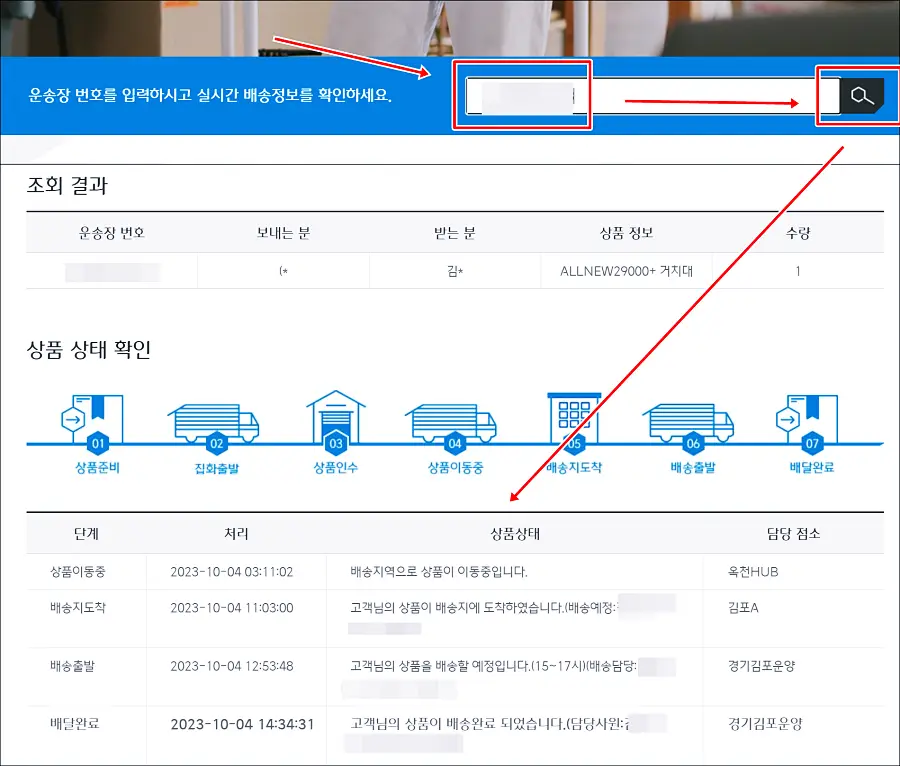
Task: Click timestamp 2023-10-04 12:53:48
Action: click(x=232, y=666)
